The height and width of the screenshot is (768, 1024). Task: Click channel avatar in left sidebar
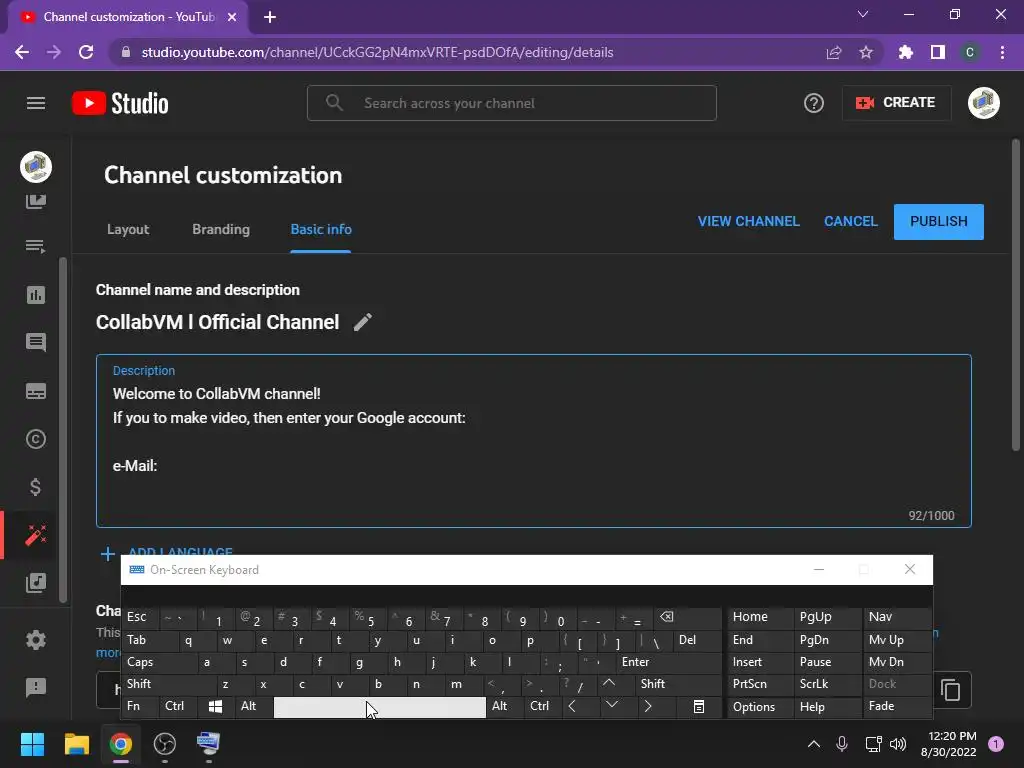click(36, 167)
